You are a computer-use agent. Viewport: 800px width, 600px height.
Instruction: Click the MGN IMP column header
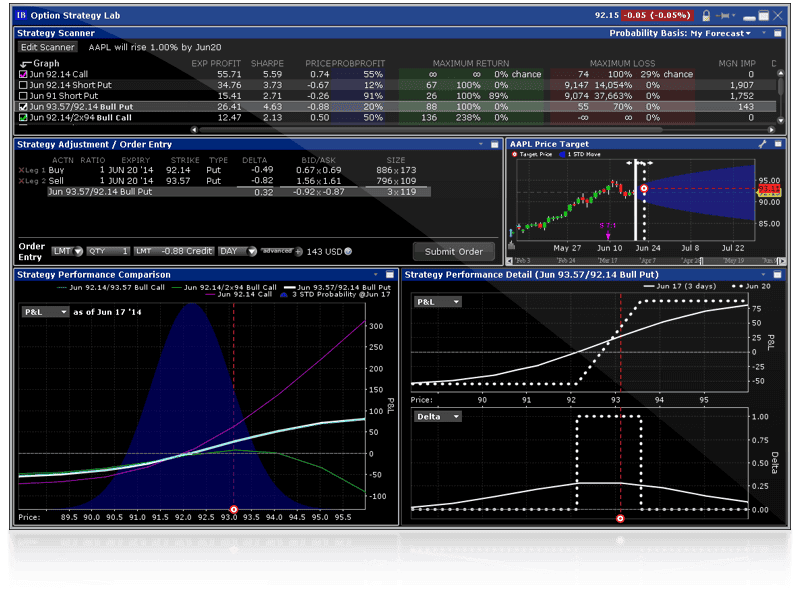(737, 63)
